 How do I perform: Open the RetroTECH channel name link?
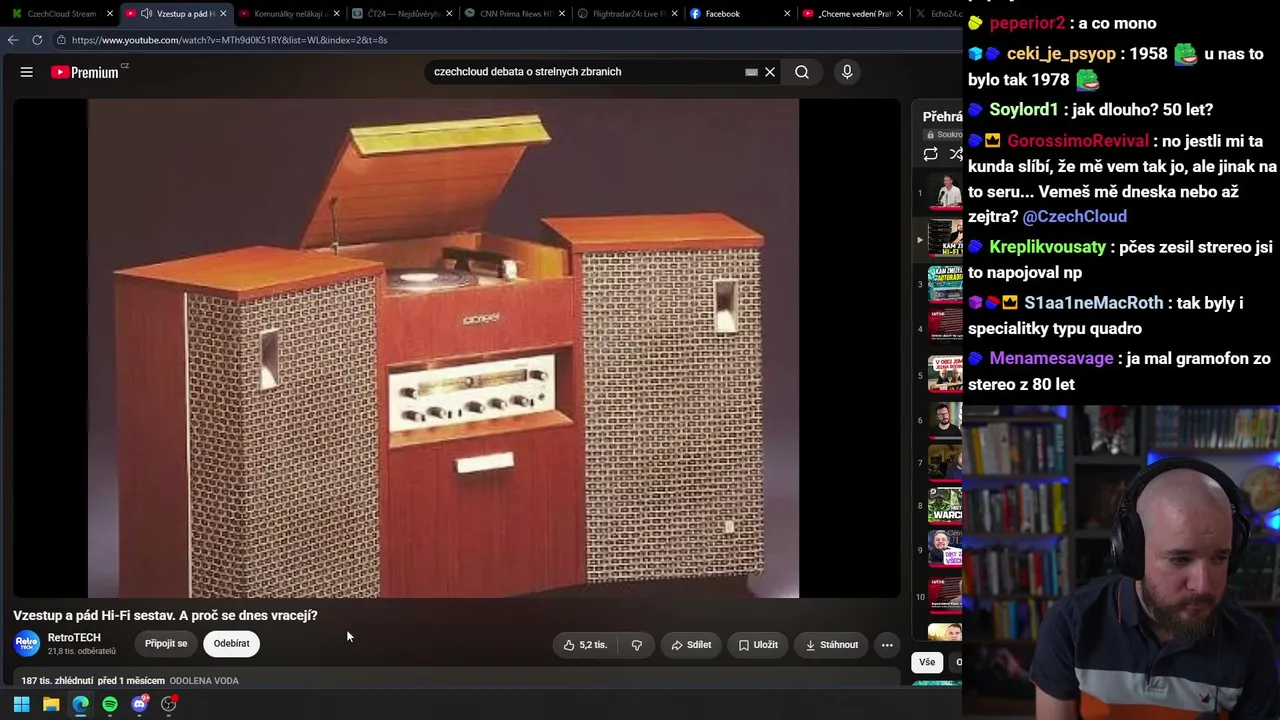74,638
